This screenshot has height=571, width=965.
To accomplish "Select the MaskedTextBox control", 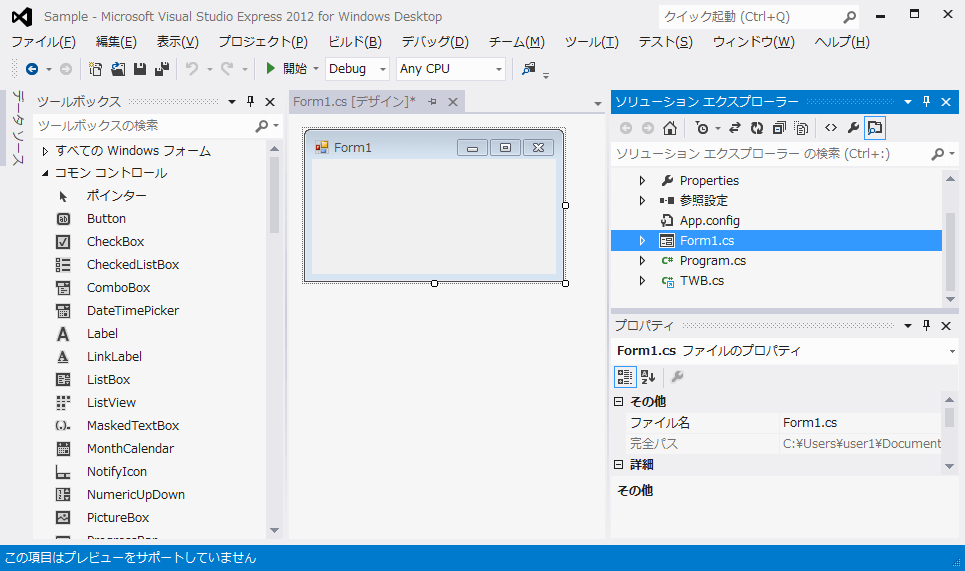I will pos(132,425).
